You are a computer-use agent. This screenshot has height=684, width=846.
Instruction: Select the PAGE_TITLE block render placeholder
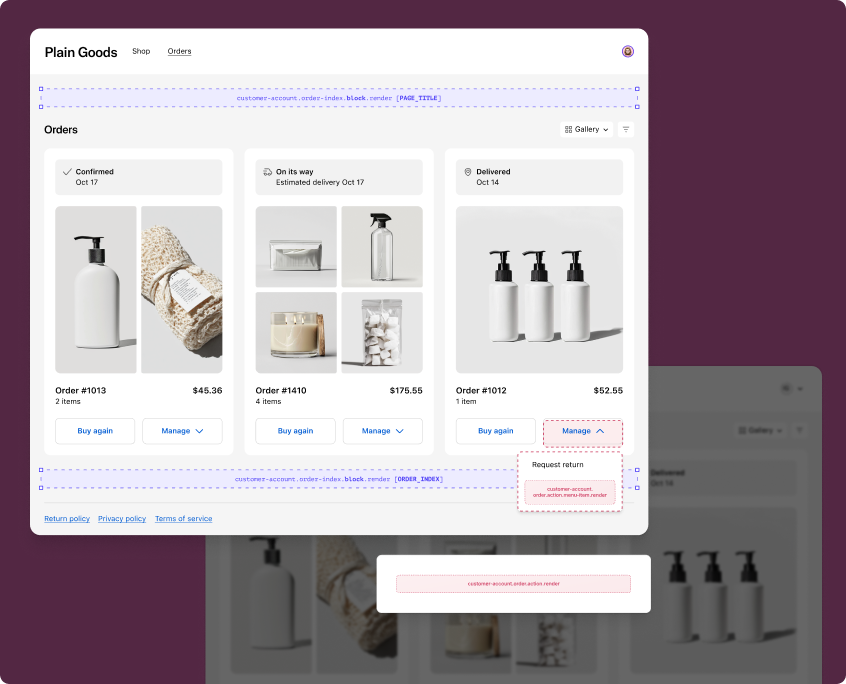pyautogui.click(x=339, y=98)
